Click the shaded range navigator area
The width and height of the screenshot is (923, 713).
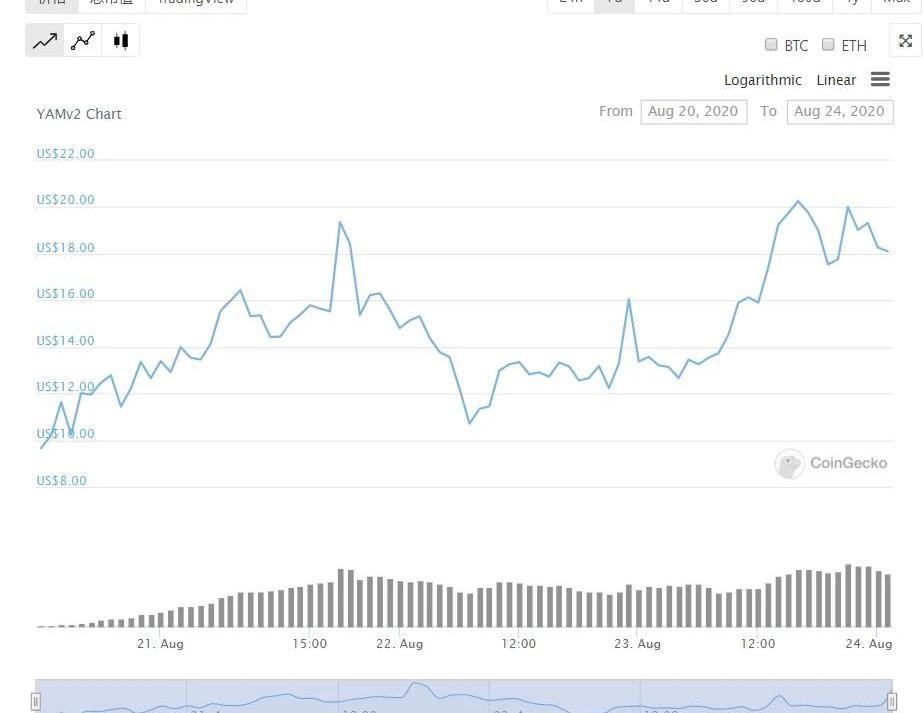click(464, 697)
